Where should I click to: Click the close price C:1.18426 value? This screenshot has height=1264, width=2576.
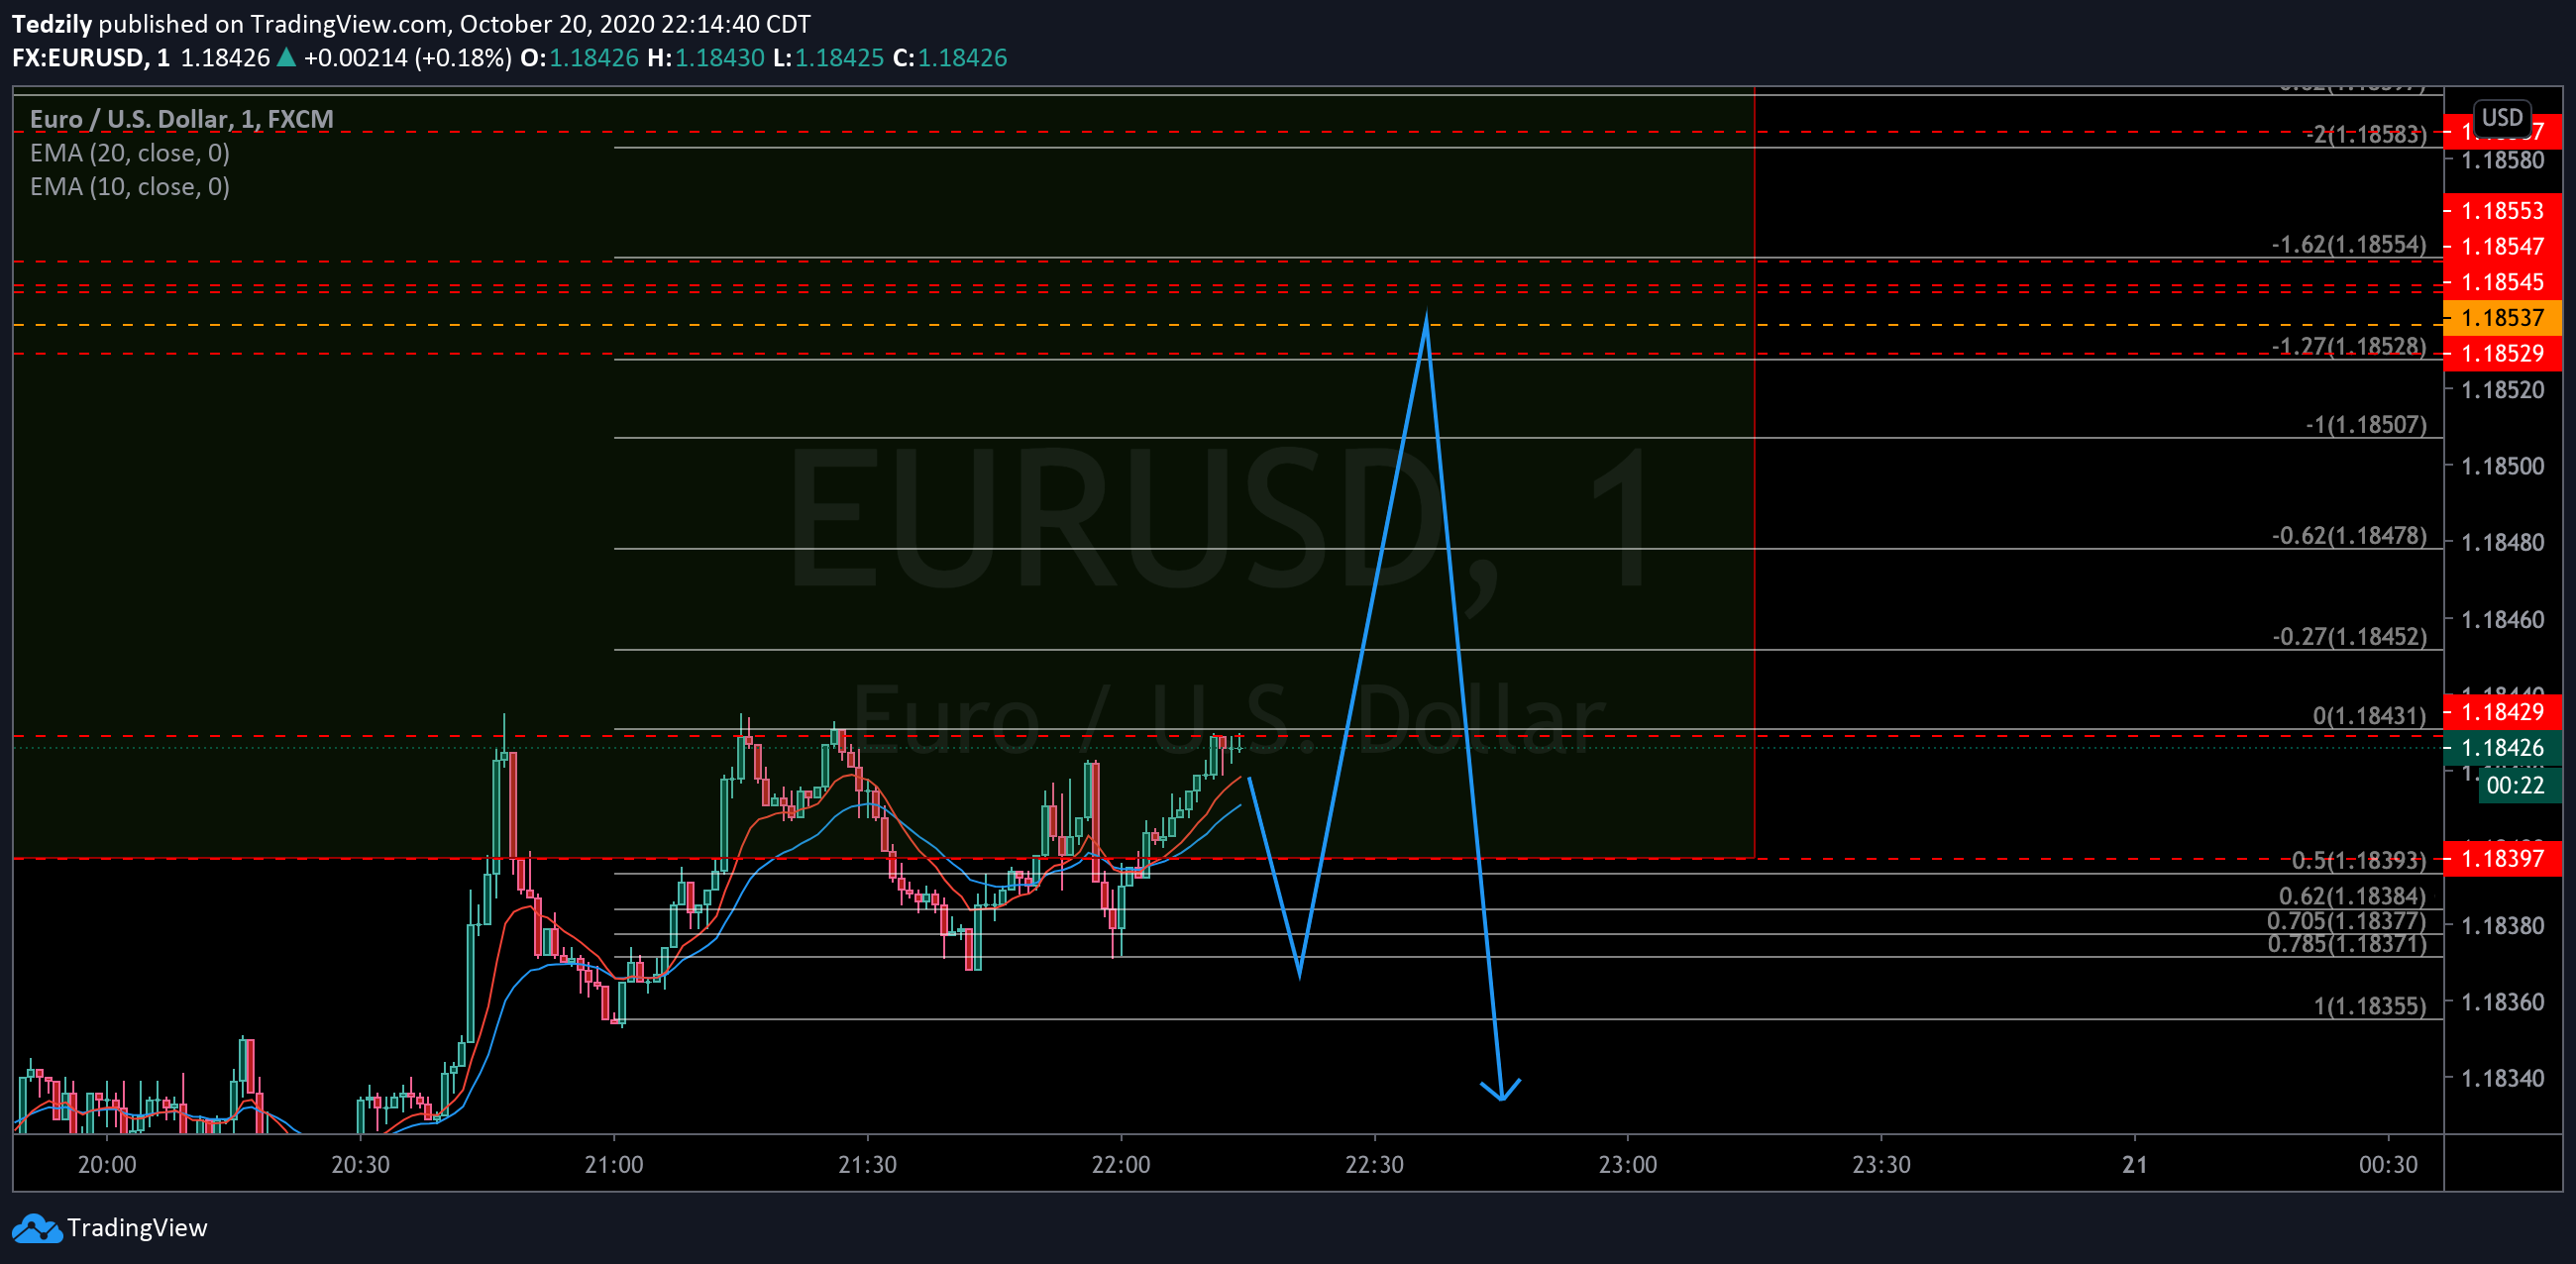click(x=950, y=58)
